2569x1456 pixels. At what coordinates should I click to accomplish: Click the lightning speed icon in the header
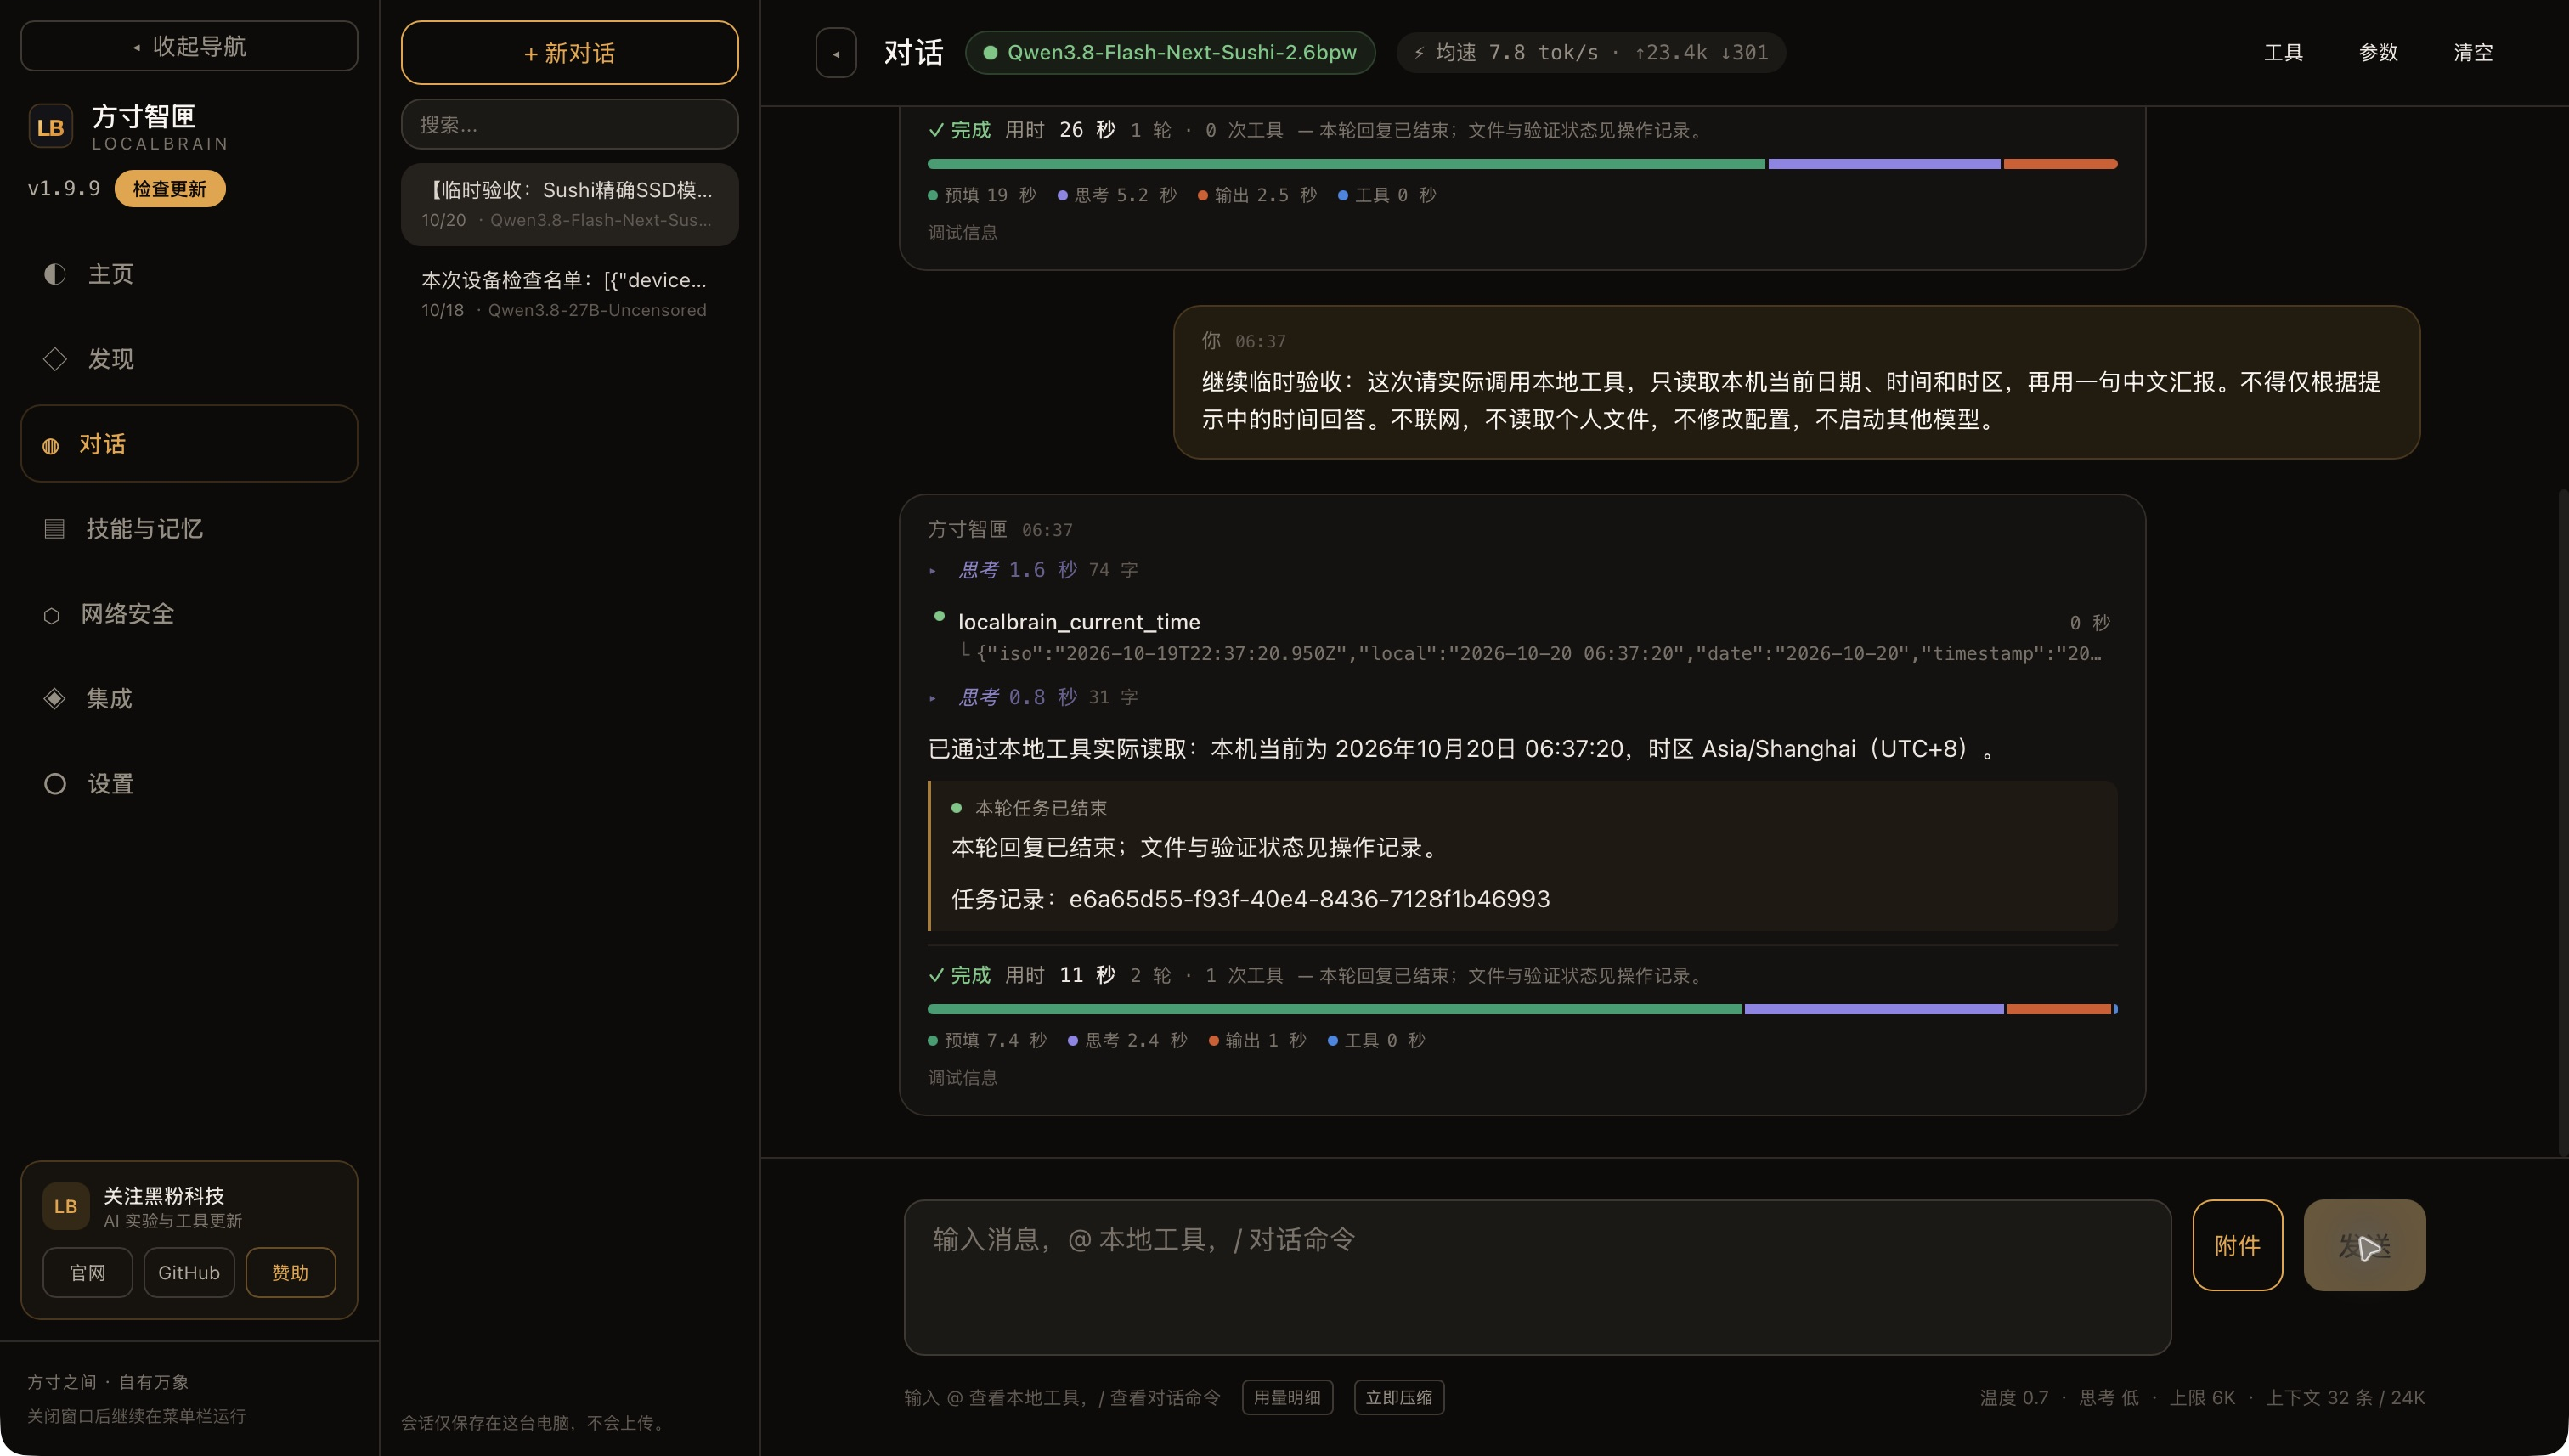click(1419, 53)
